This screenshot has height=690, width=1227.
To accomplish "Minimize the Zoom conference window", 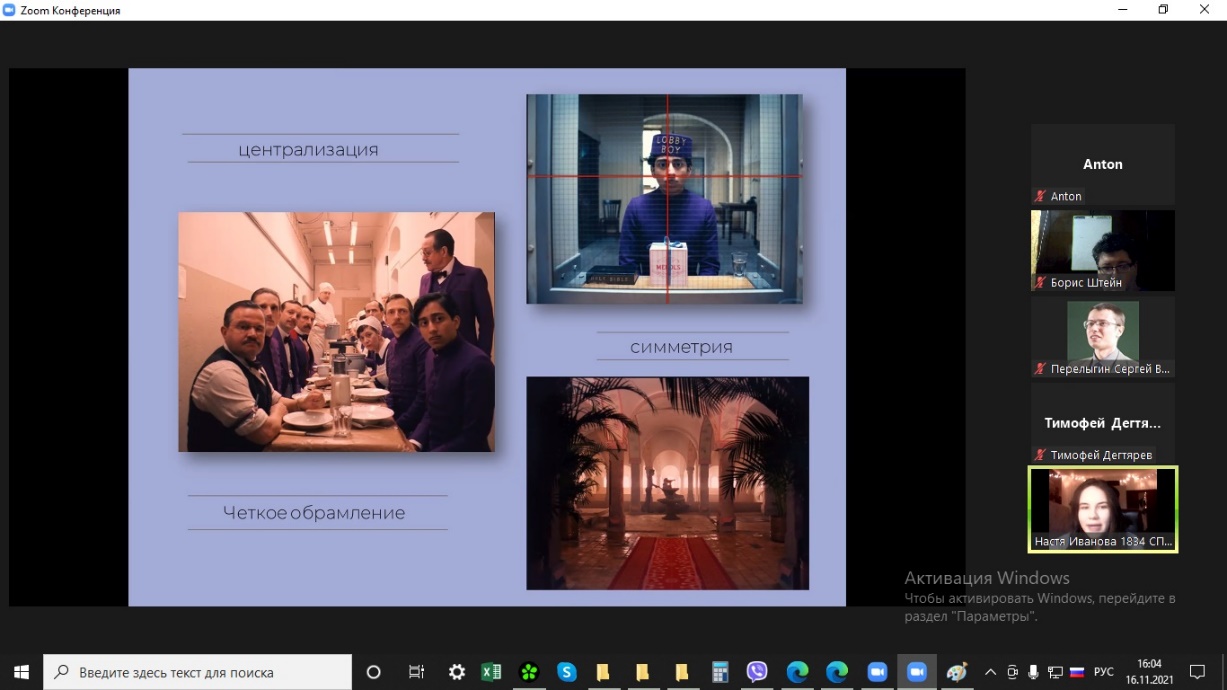I will click(1123, 10).
